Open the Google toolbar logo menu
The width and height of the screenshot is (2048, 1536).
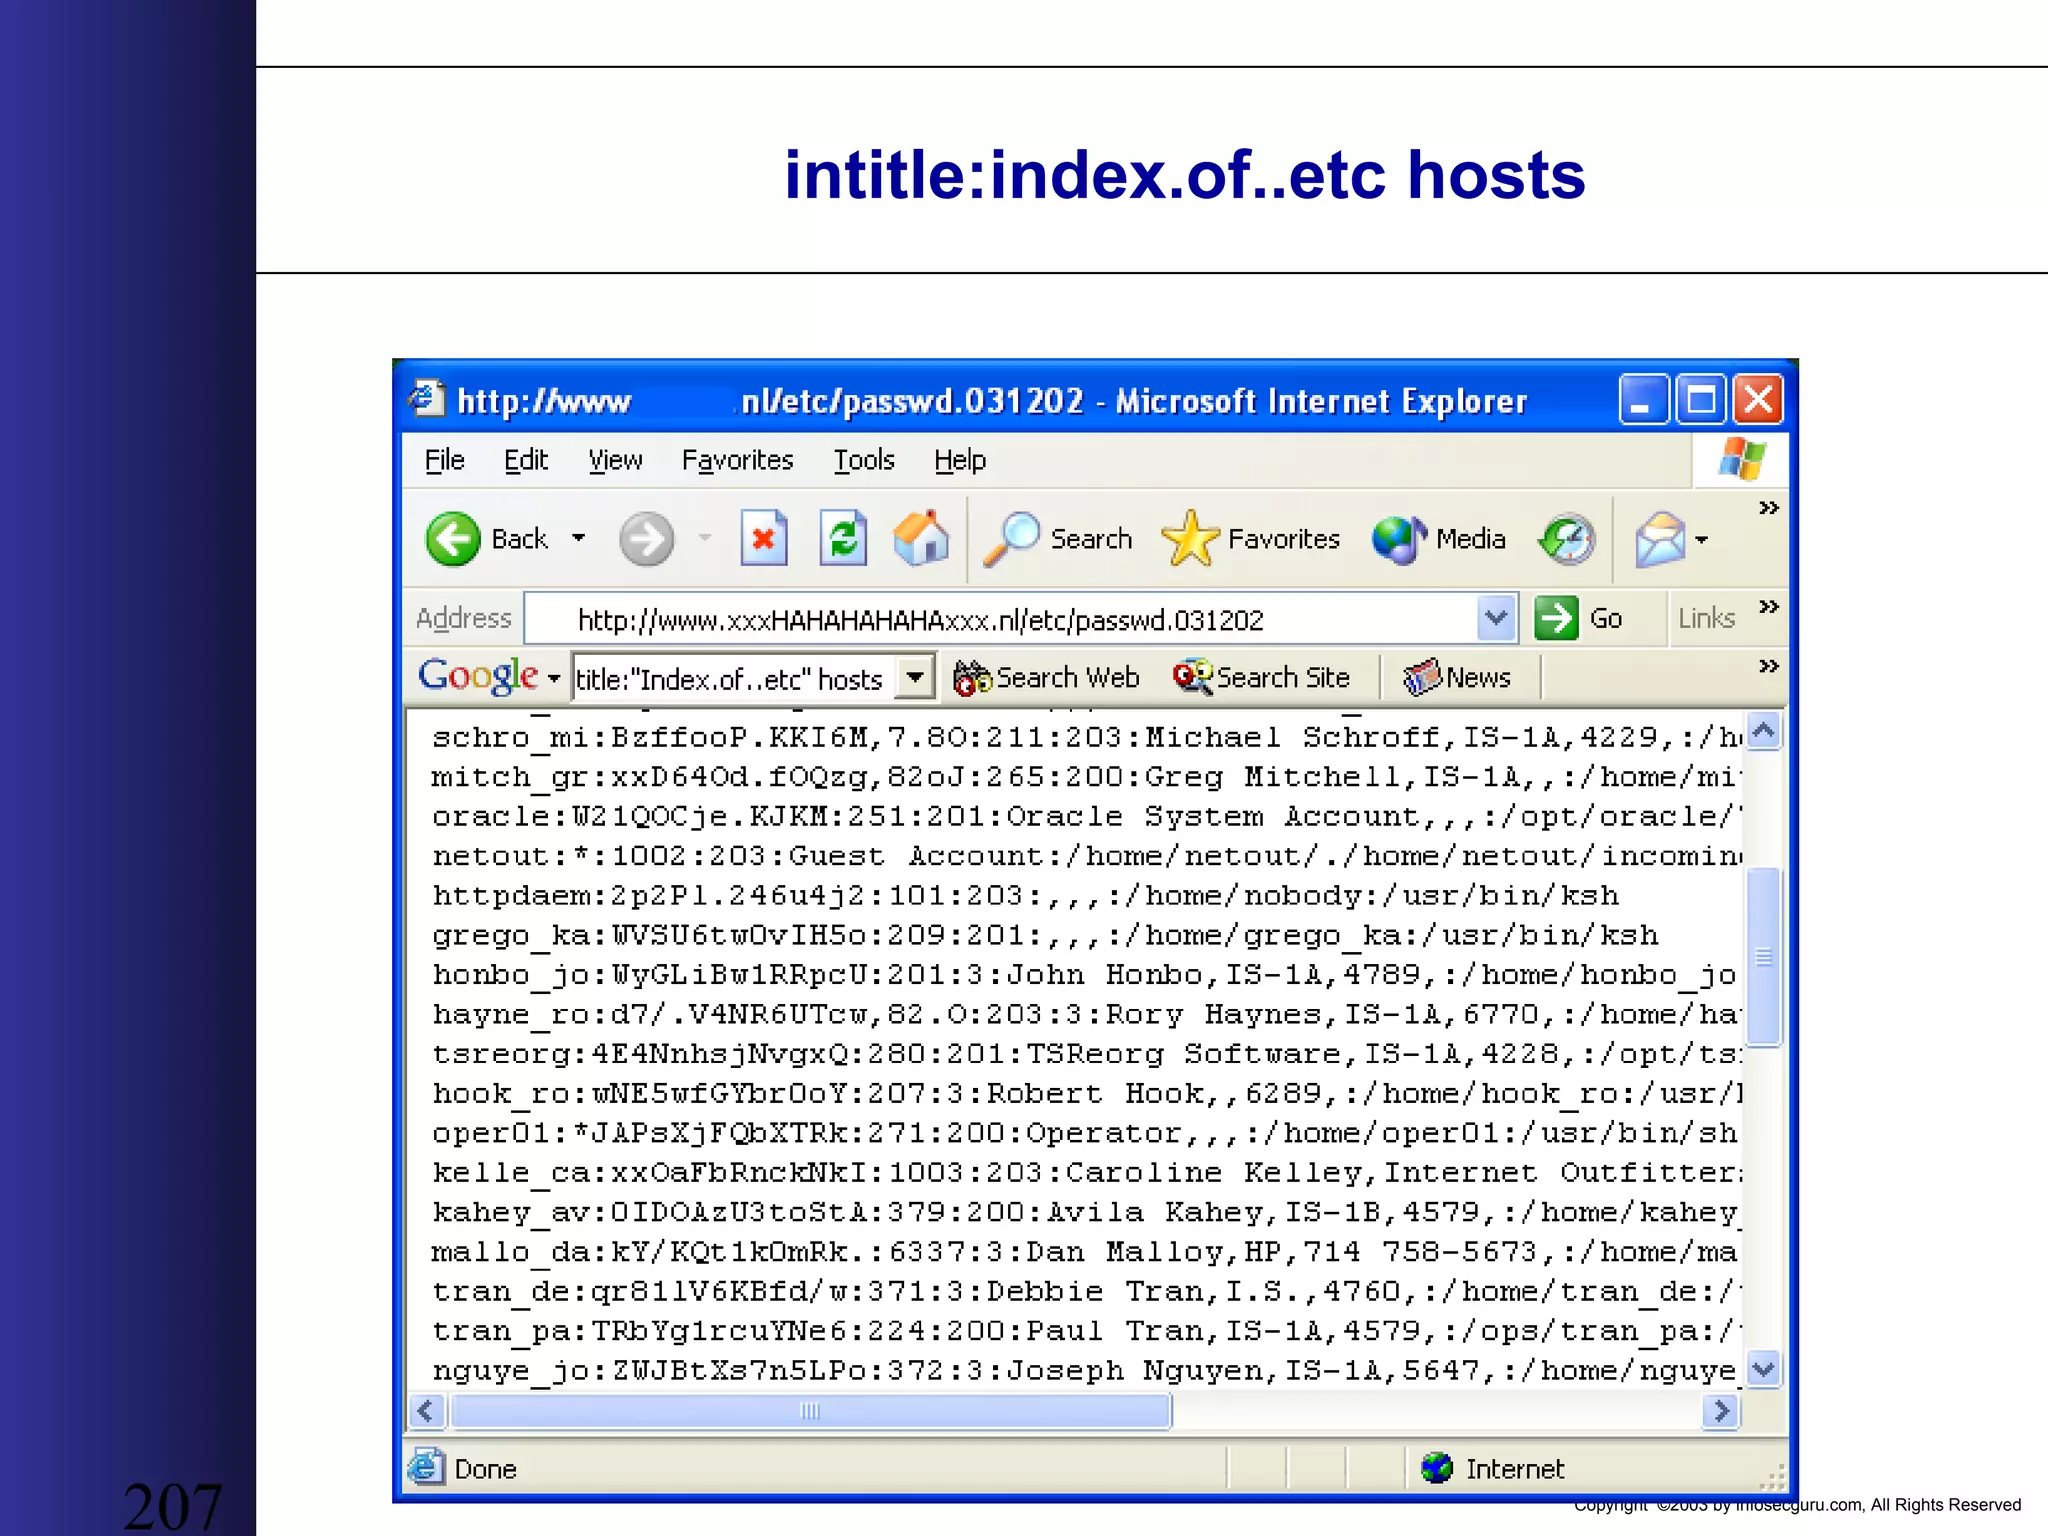[488, 677]
